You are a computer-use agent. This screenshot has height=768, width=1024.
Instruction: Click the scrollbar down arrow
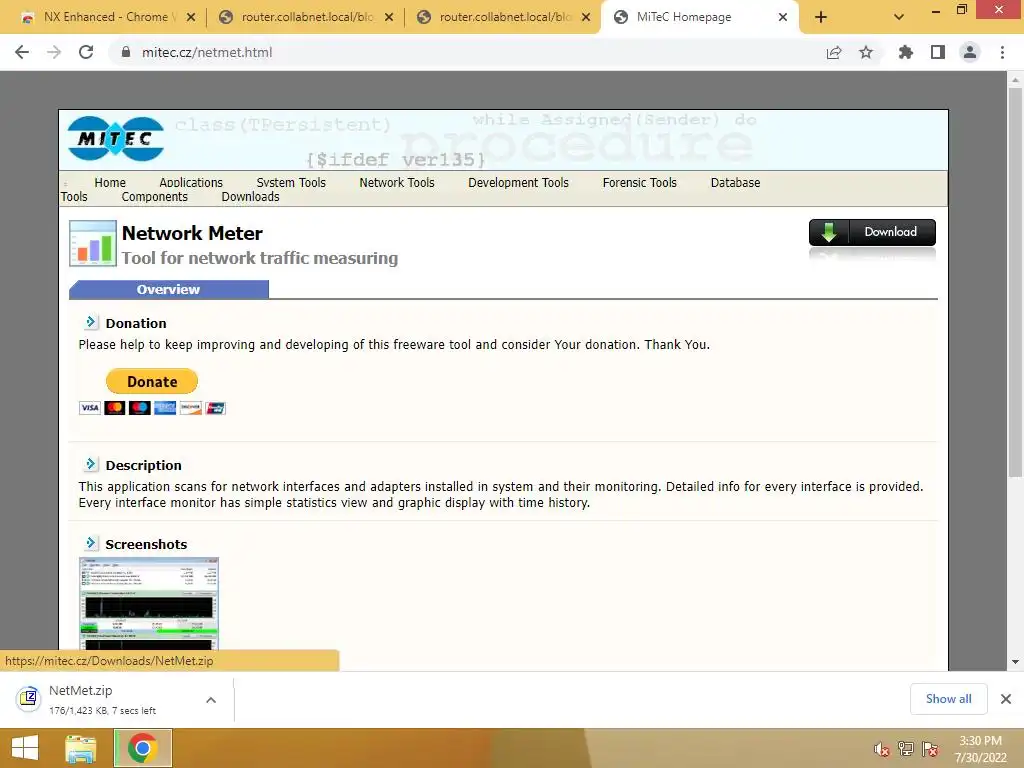(1015, 662)
